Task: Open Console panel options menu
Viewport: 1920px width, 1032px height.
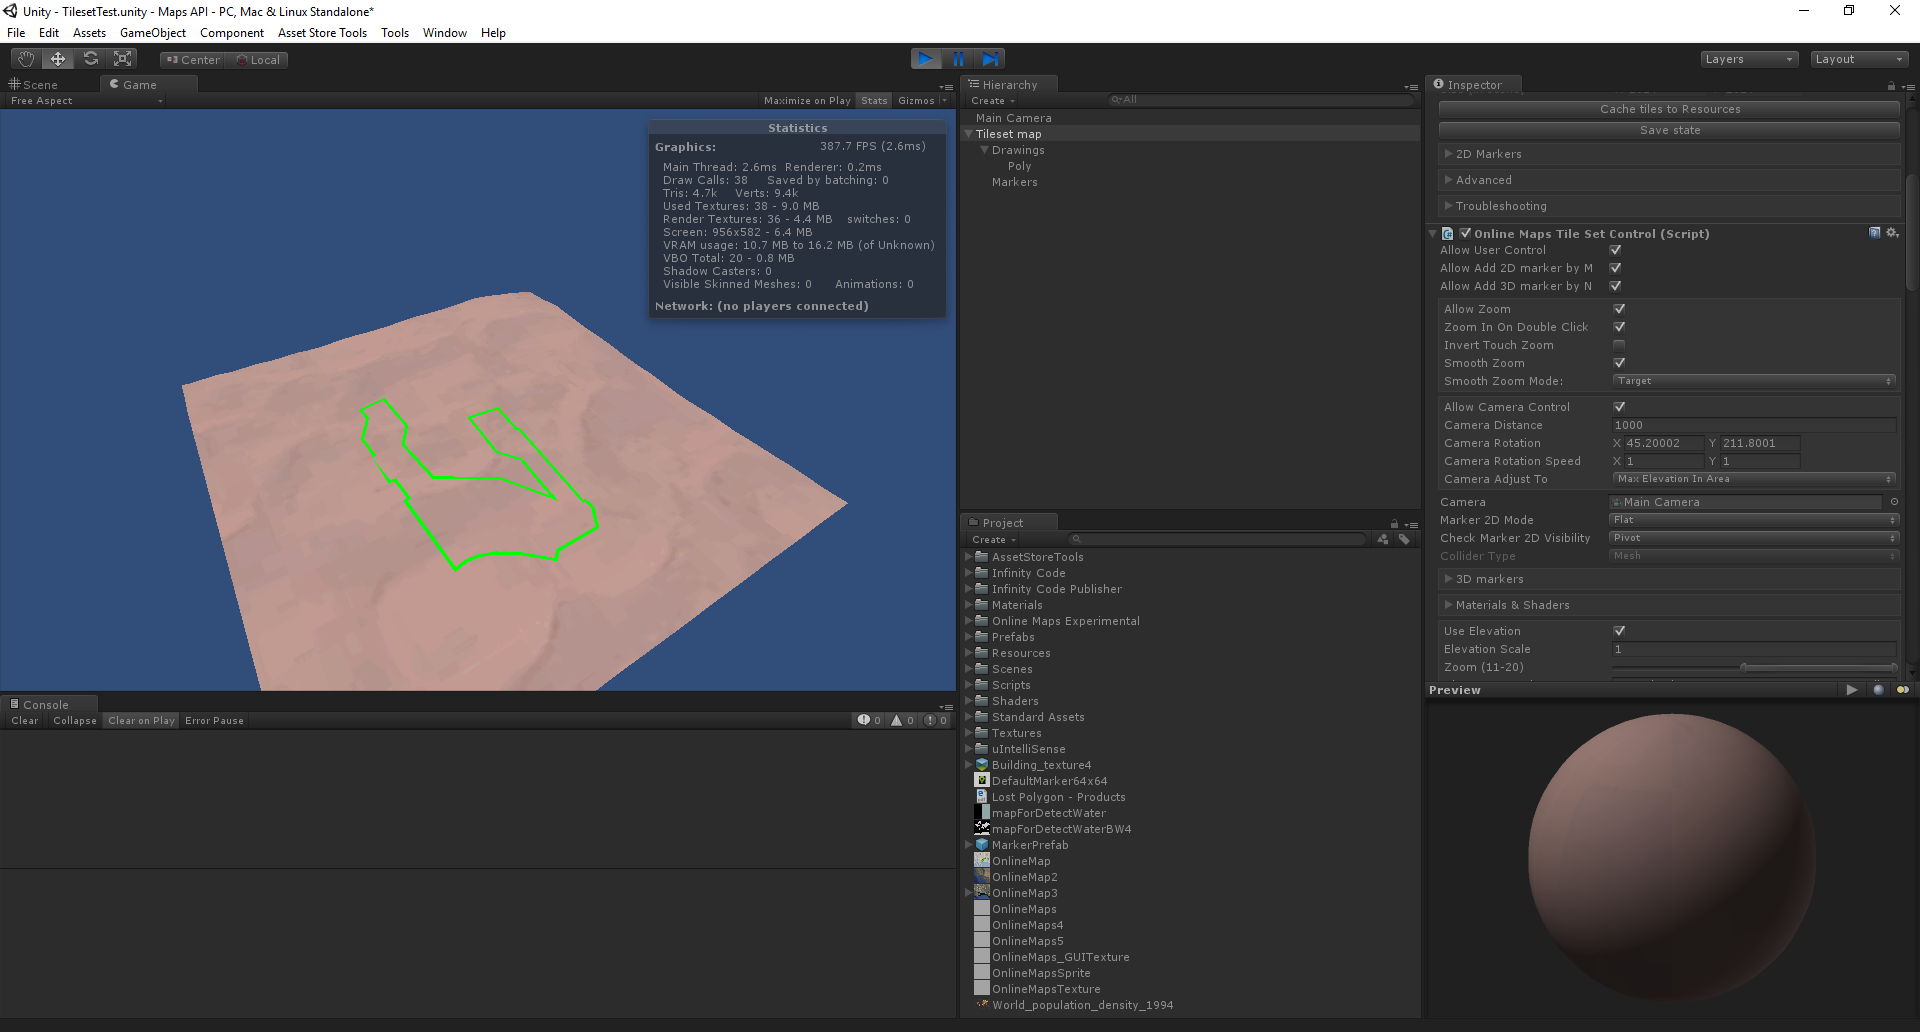Action: 946,707
